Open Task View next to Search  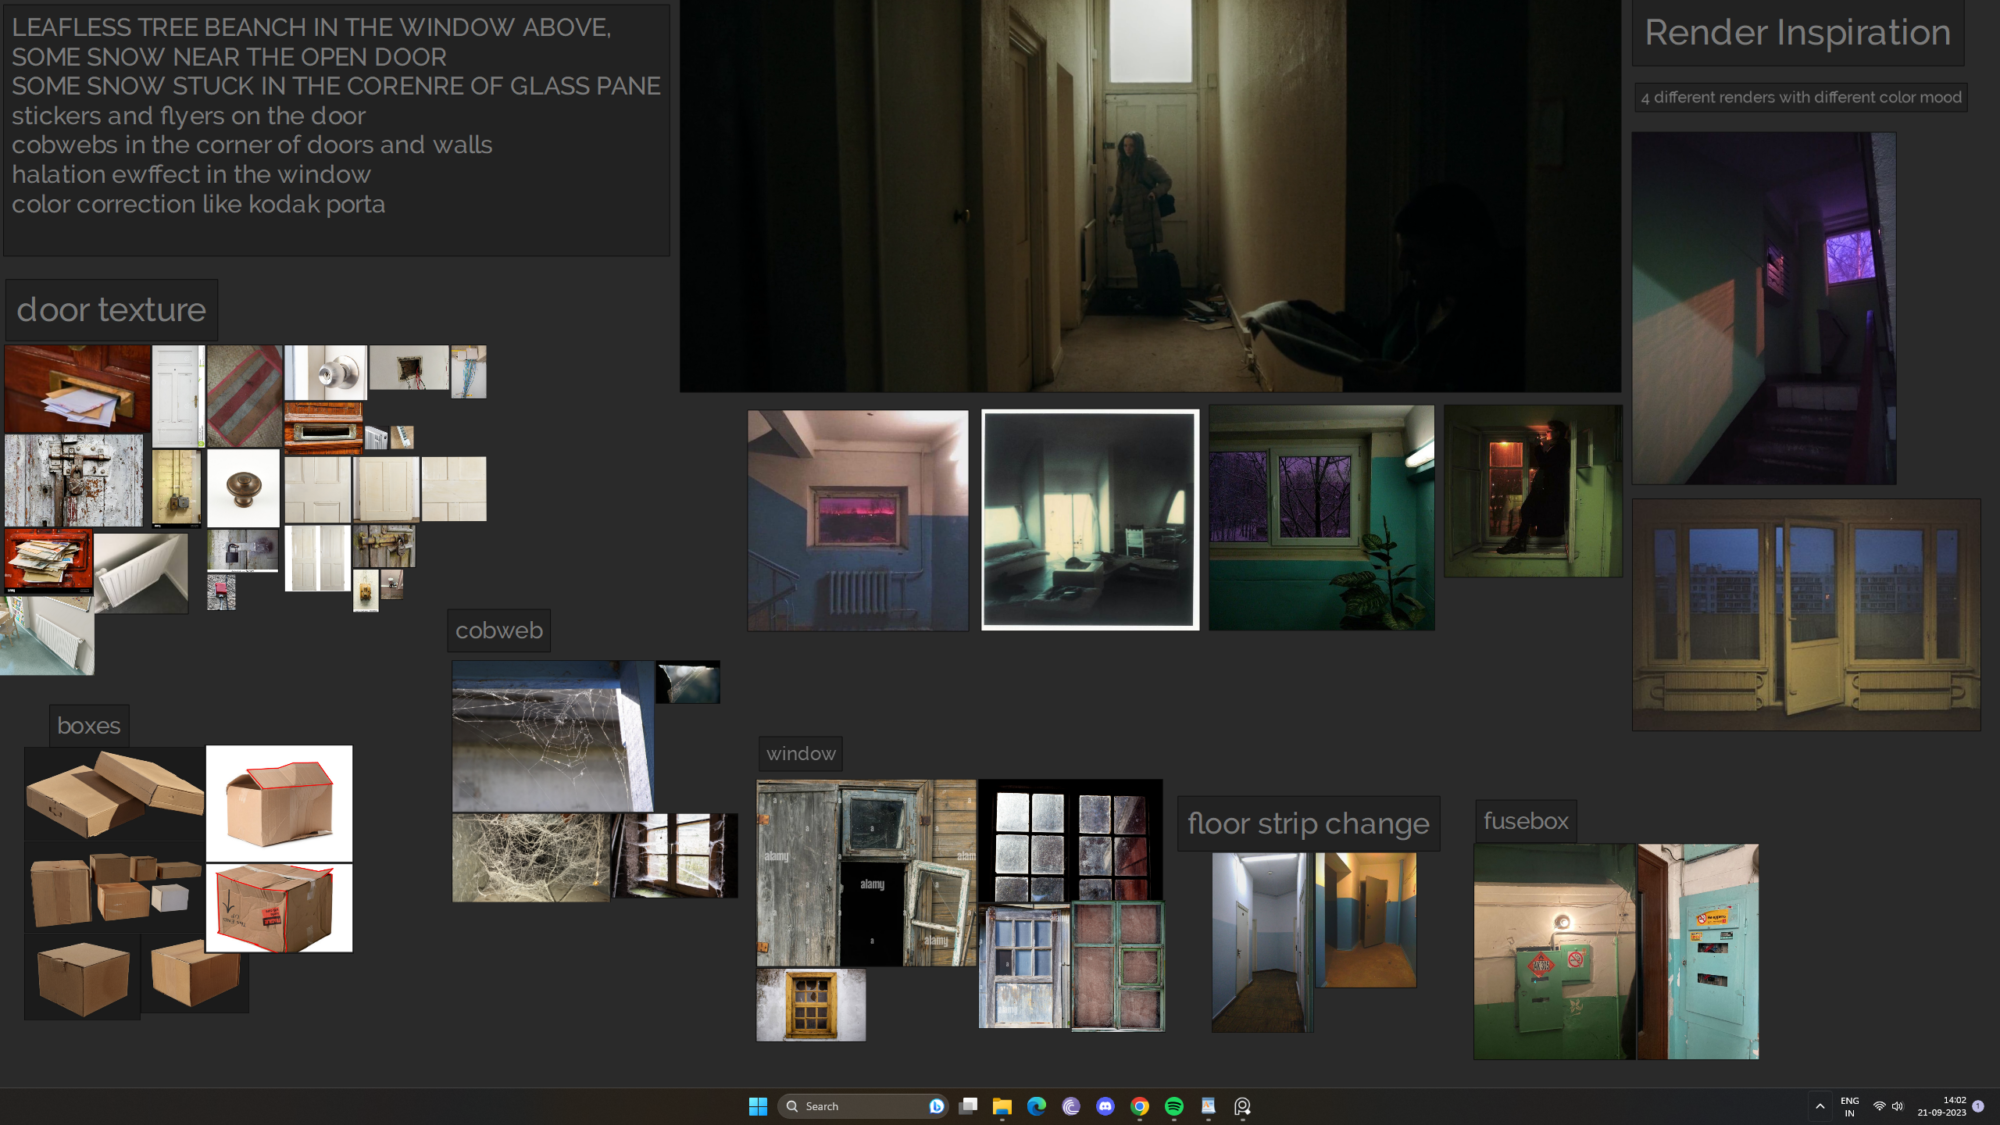coord(968,1106)
